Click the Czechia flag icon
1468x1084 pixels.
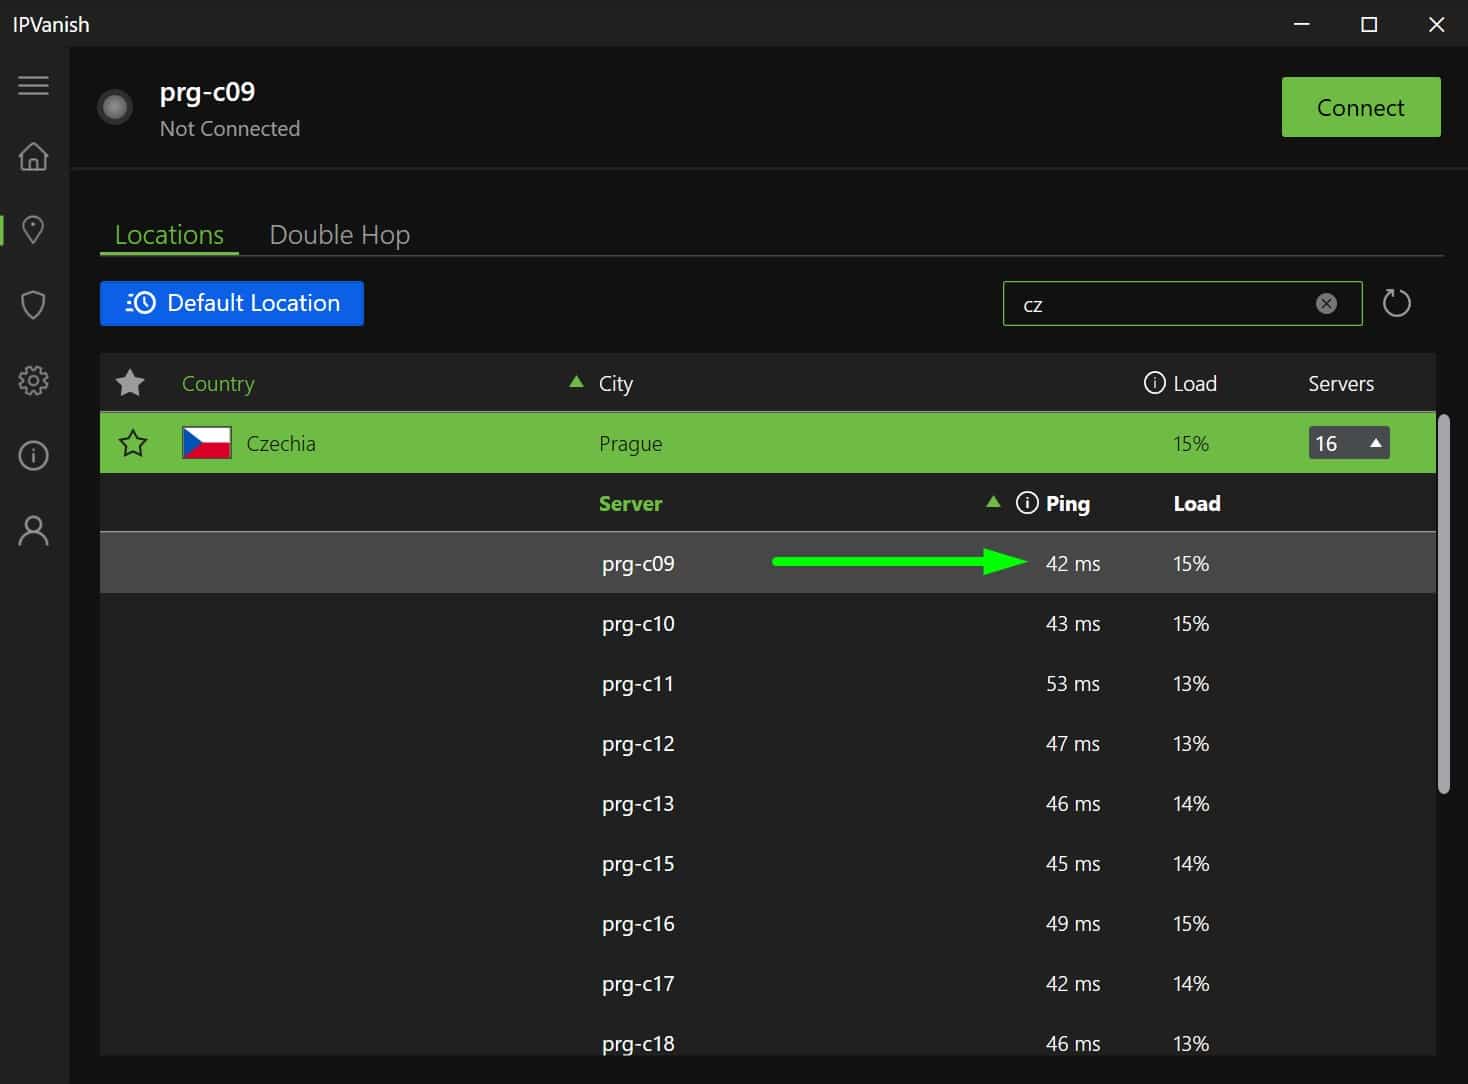click(x=207, y=443)
